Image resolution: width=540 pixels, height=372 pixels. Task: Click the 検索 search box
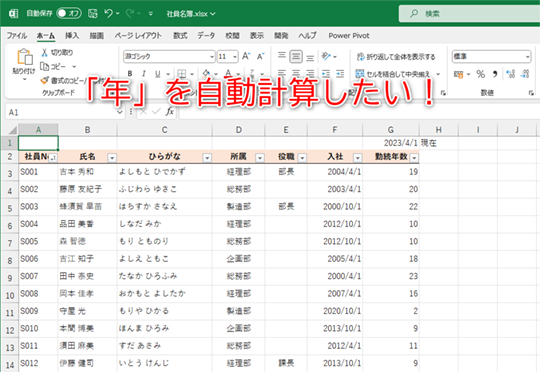469,13
